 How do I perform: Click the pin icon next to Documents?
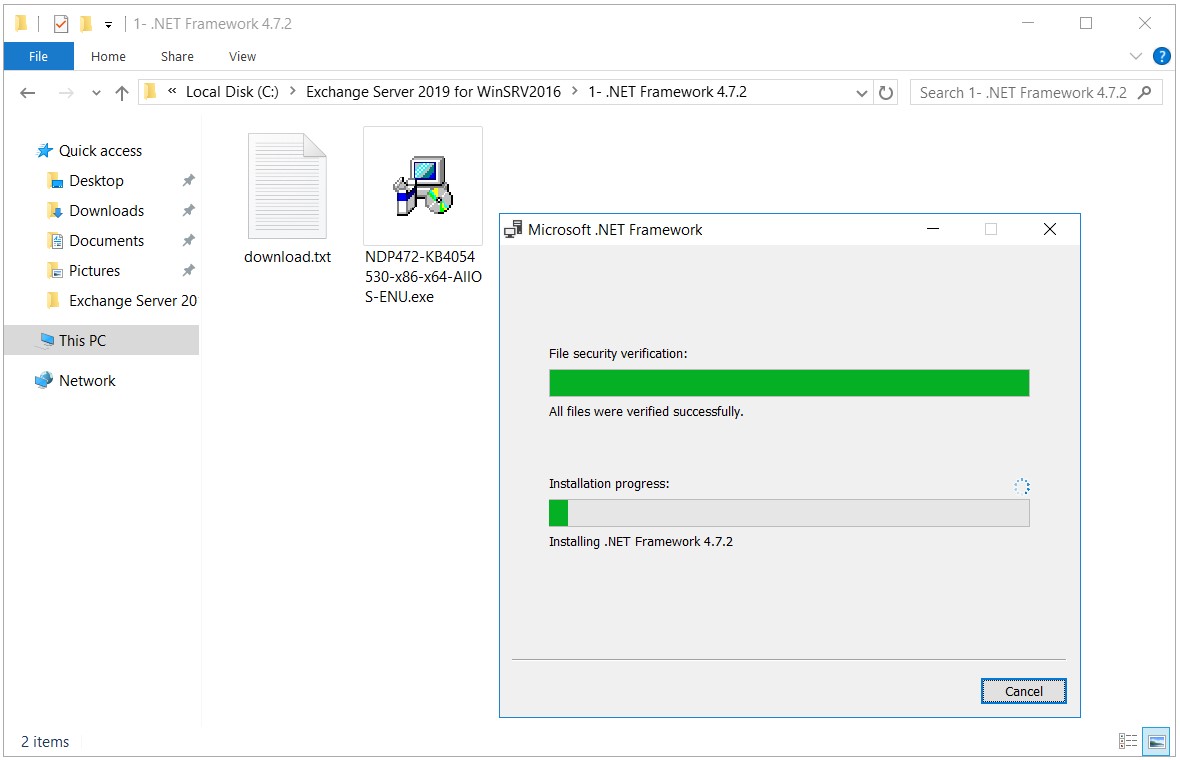click(x=188, y=241)
